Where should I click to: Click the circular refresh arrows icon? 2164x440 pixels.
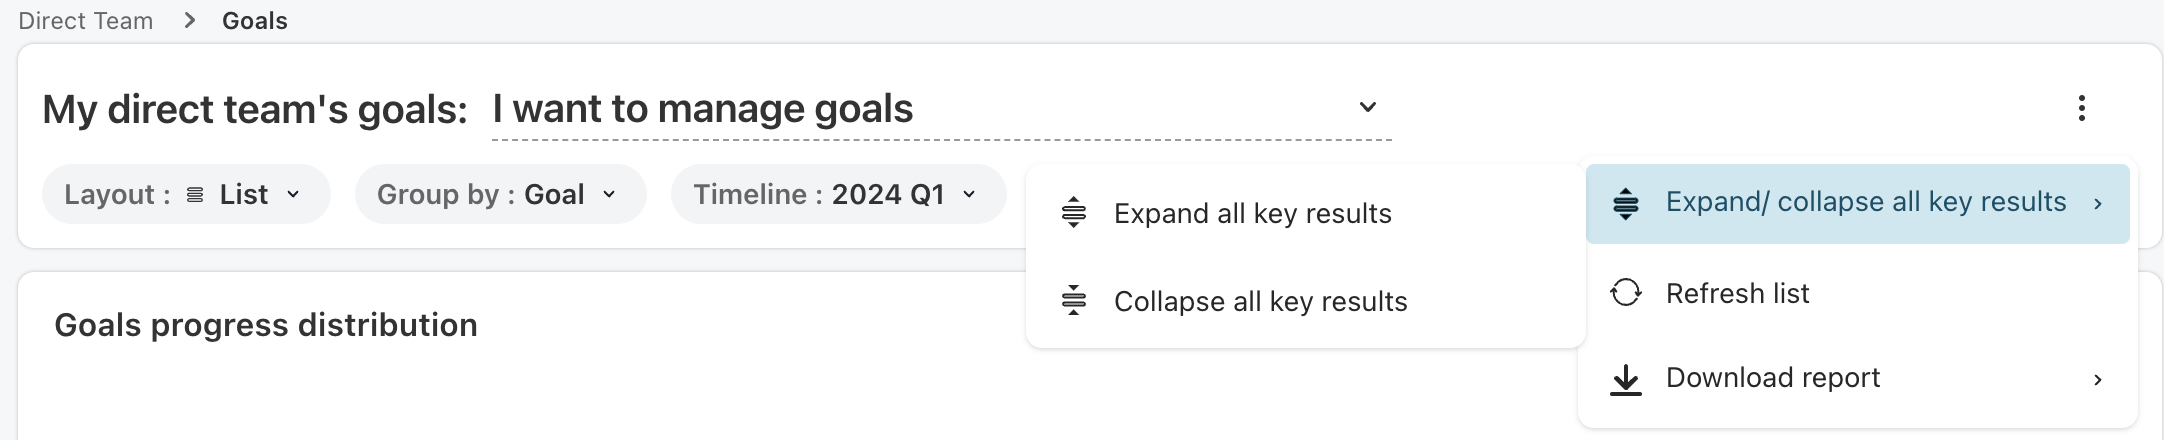click(1626, 293)
